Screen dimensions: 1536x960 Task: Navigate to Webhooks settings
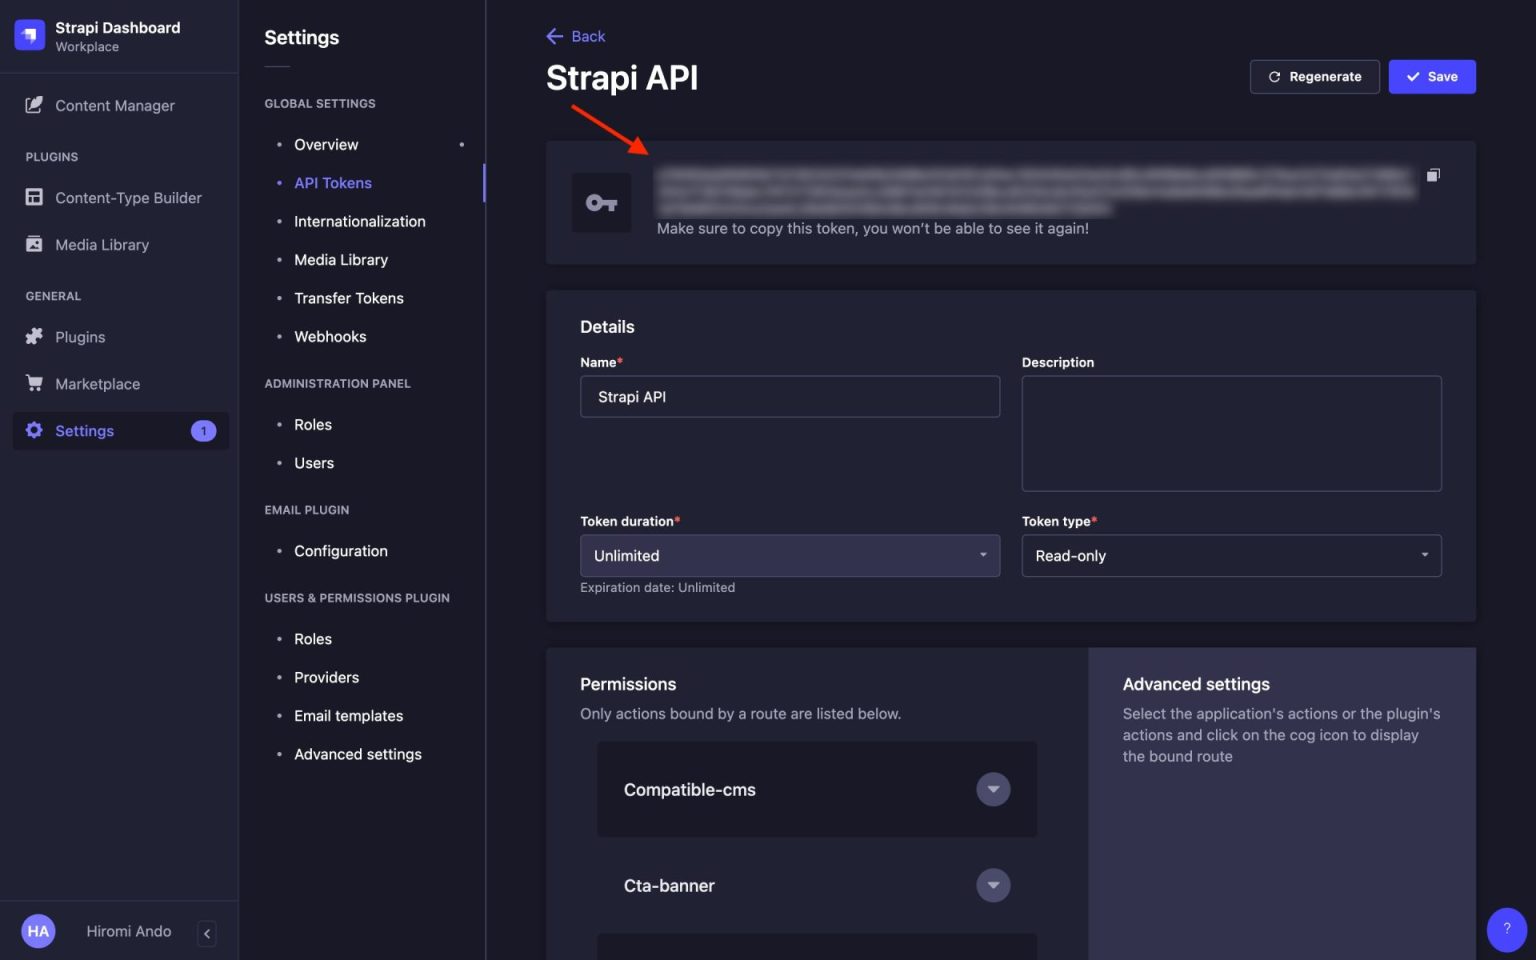pos(330,336)
